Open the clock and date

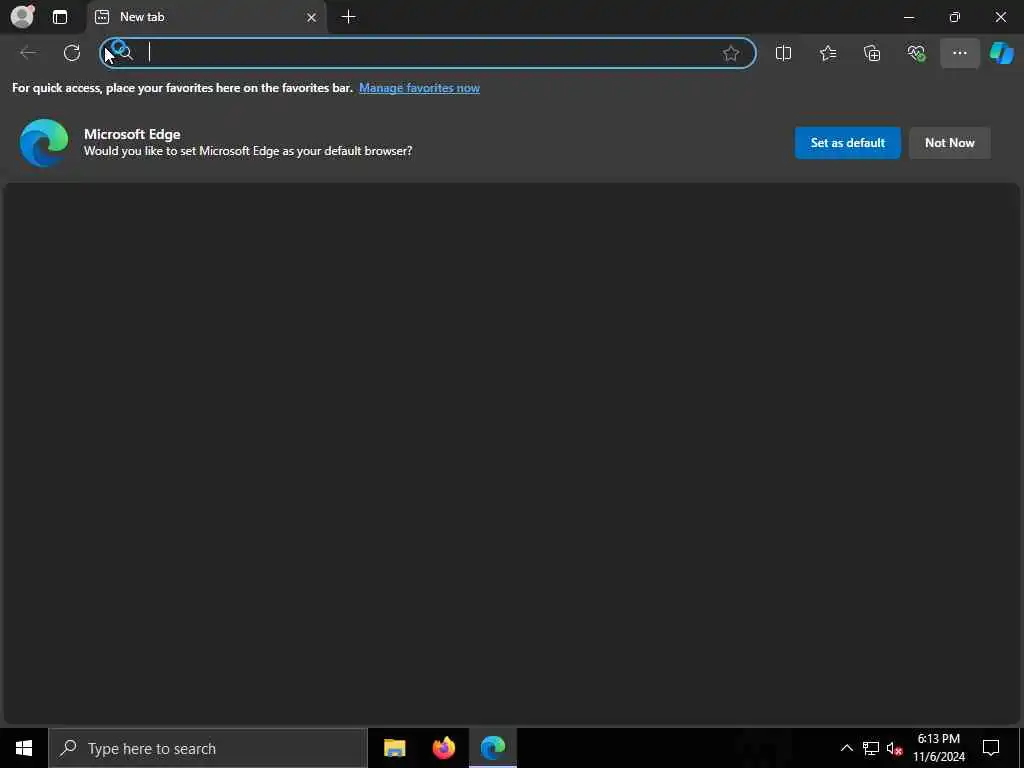coord(939,748)
